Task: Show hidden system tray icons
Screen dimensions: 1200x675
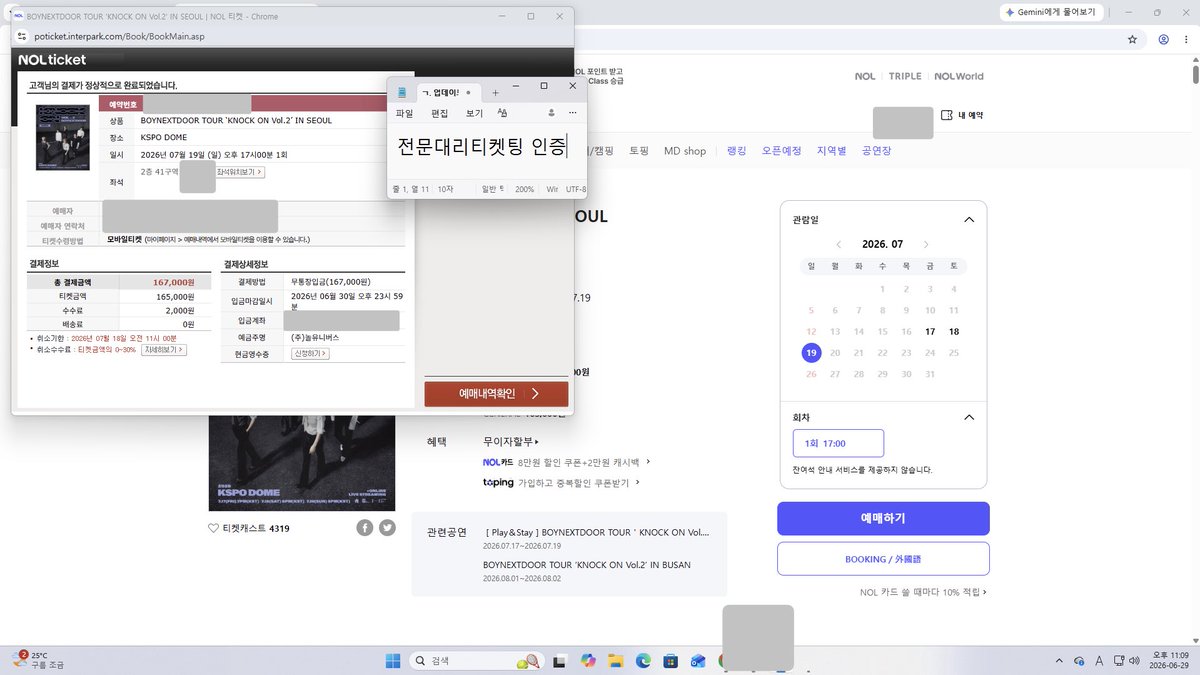Action: [1060, 661]
